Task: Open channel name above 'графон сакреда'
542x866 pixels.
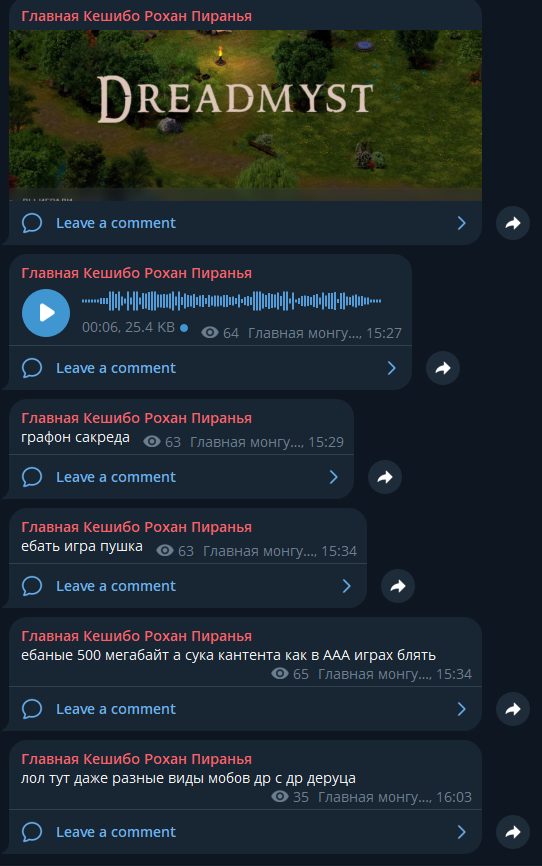Action: pos(136,419)
